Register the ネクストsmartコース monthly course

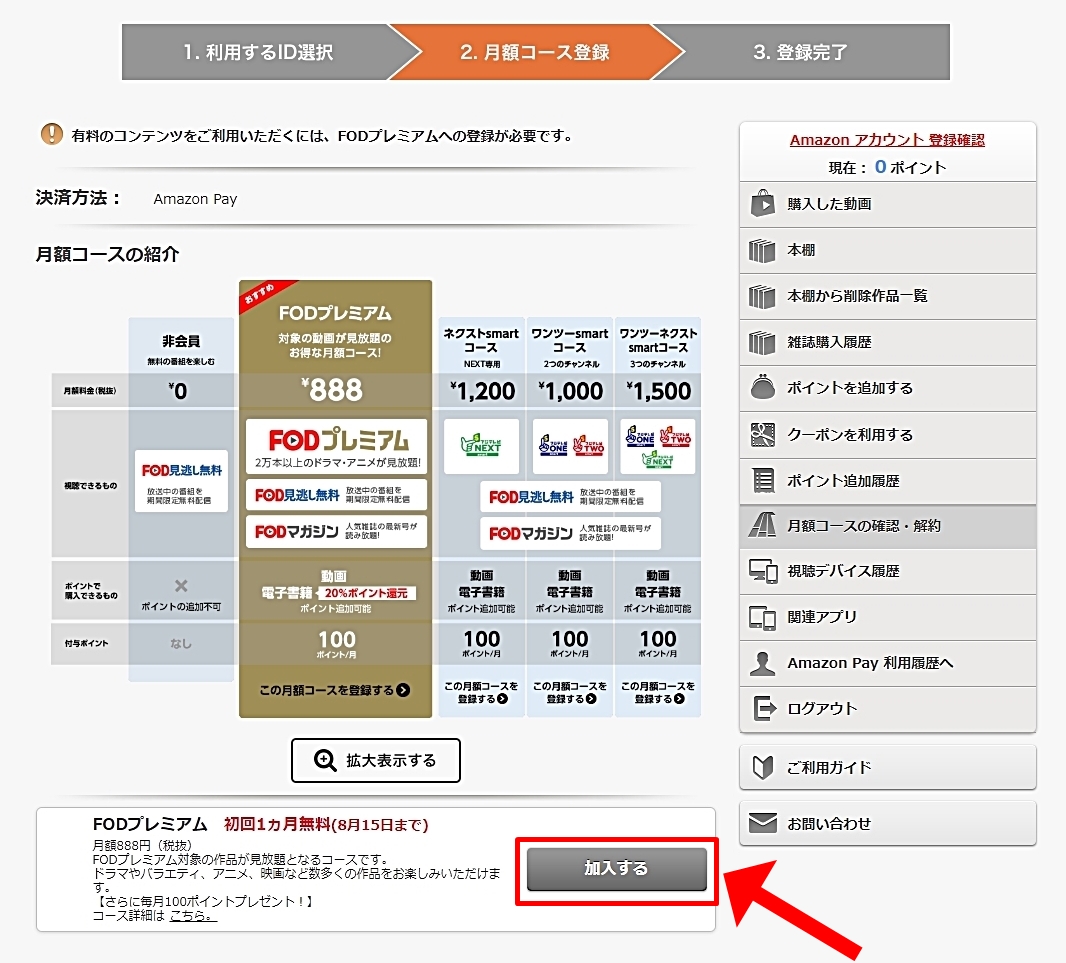tap(481, 692)
